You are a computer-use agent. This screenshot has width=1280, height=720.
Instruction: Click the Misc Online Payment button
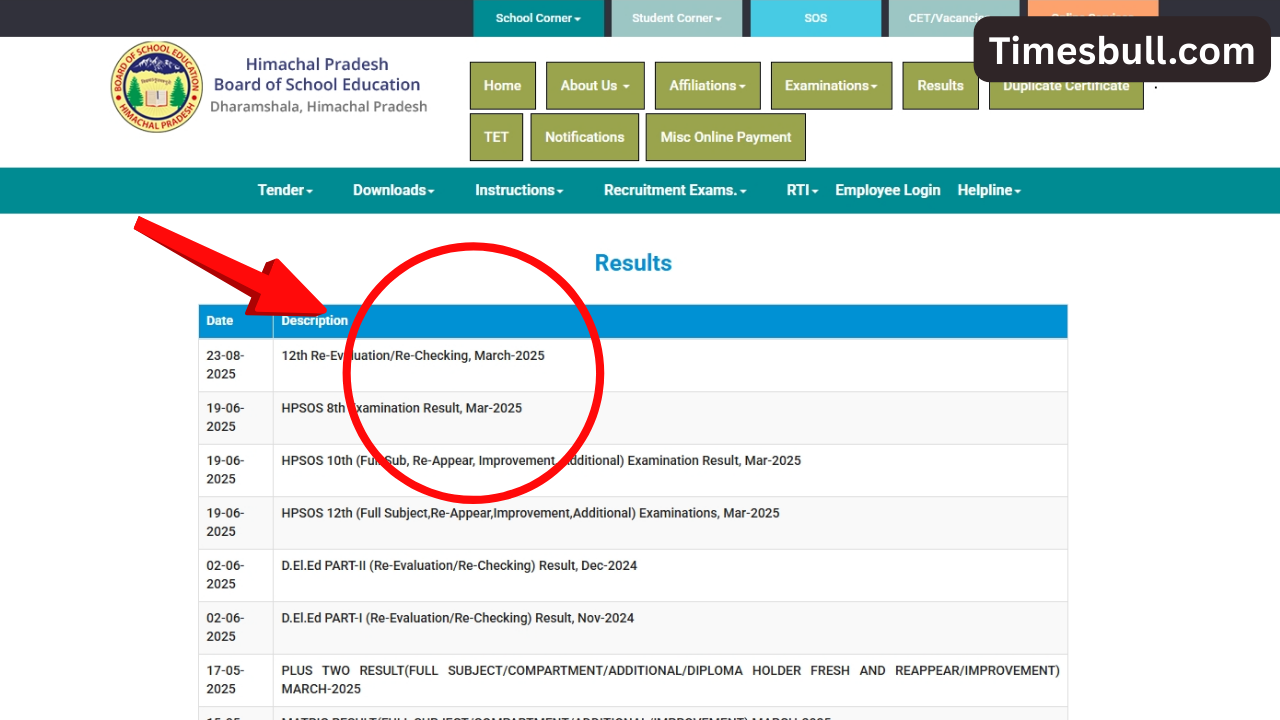[725, 137]
